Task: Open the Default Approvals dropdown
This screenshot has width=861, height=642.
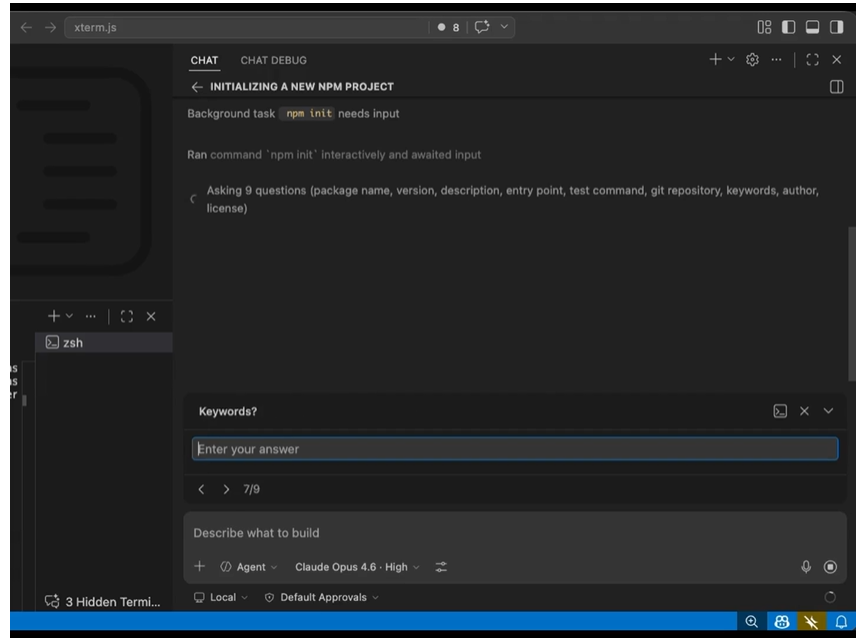Action: click(322, 597)
